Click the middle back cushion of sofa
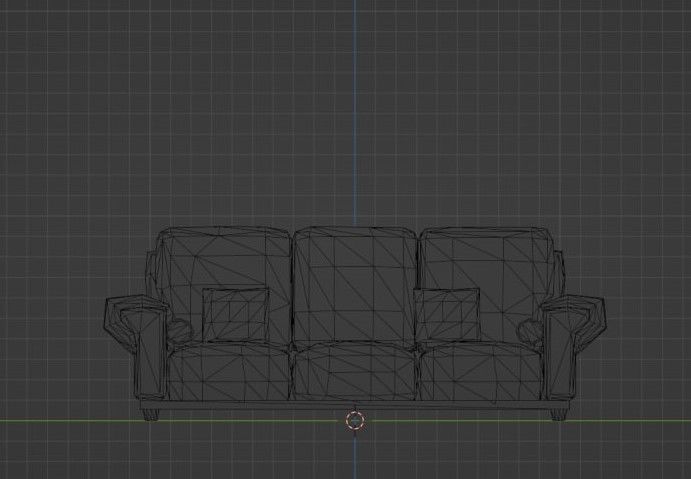Viewport: 691px width, 479px height. pos(355,286)
